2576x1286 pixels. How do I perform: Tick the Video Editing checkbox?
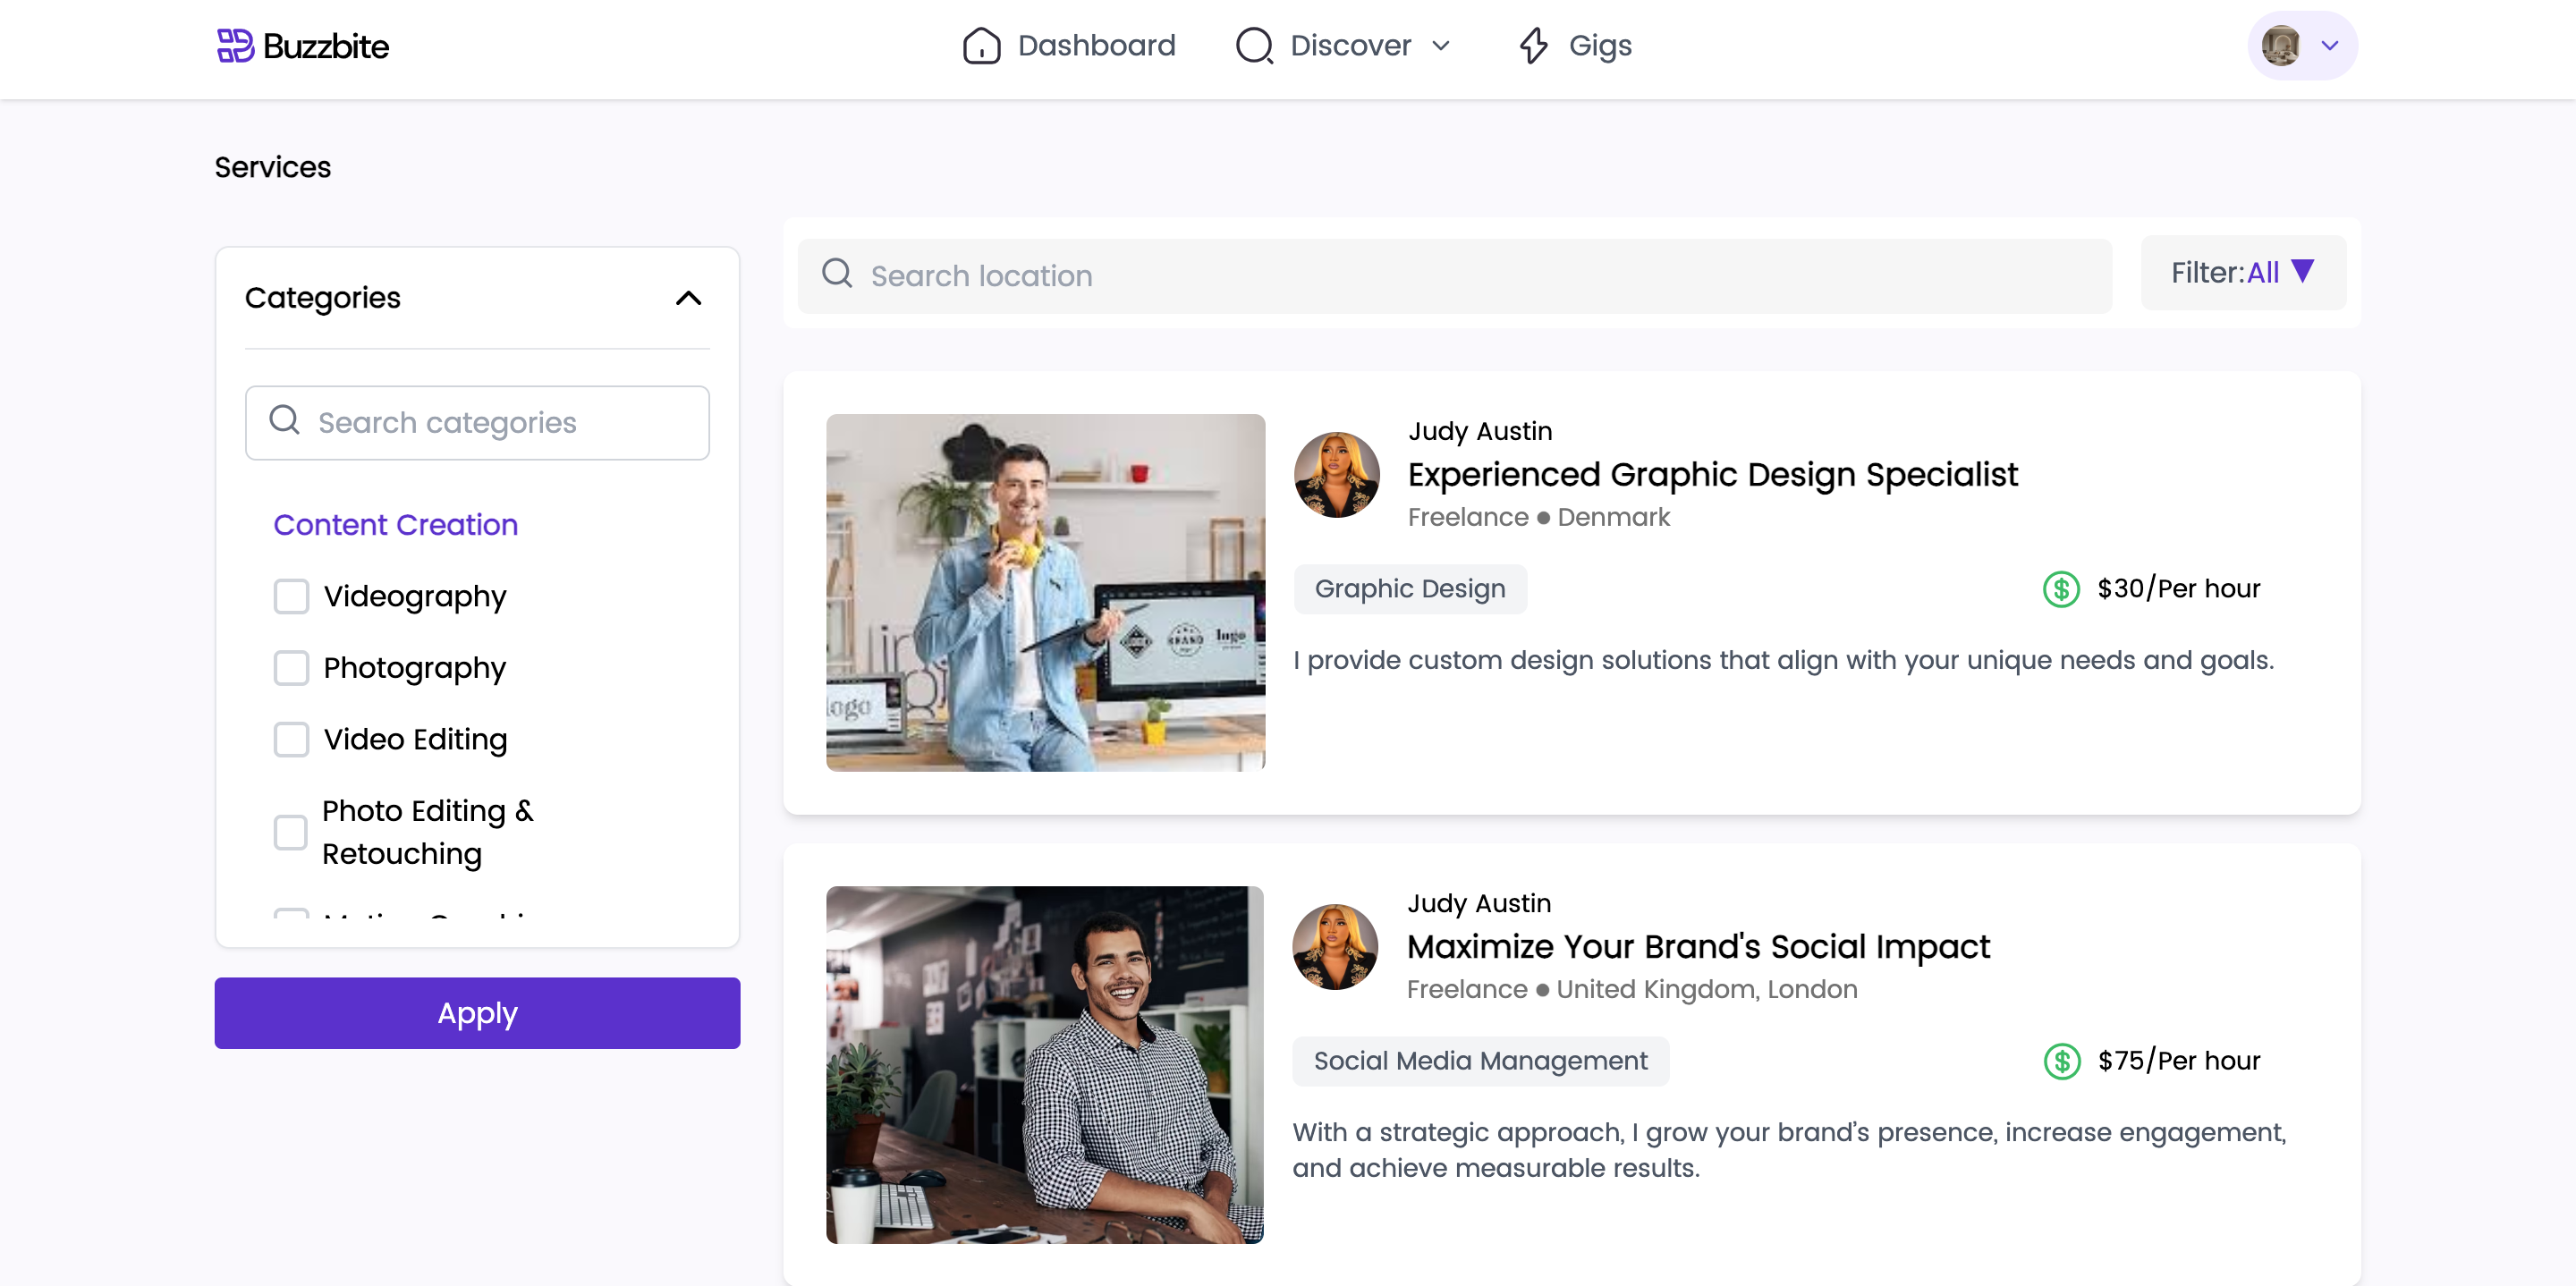[x=291, y=739]
